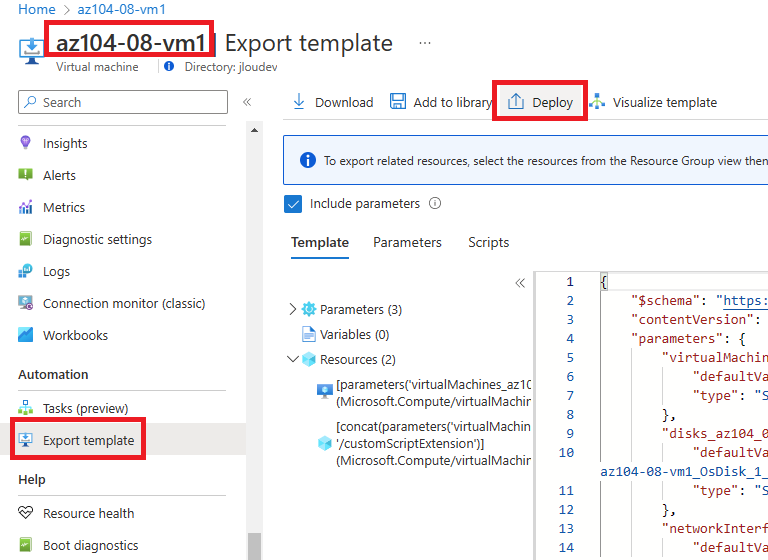Click the Metrics bar chart icon
This screenshot has height=560, width=768.
(x=25, y=207)
